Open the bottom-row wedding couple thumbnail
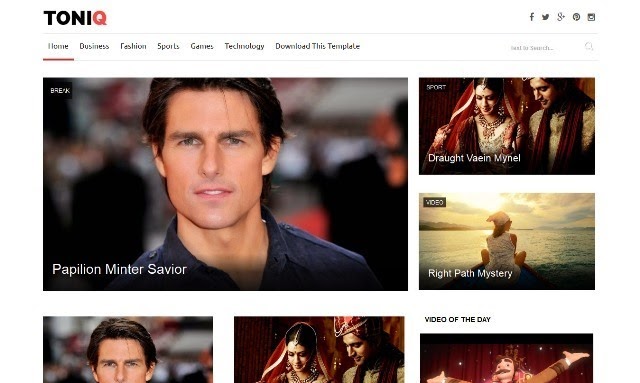 coord(319,350)
